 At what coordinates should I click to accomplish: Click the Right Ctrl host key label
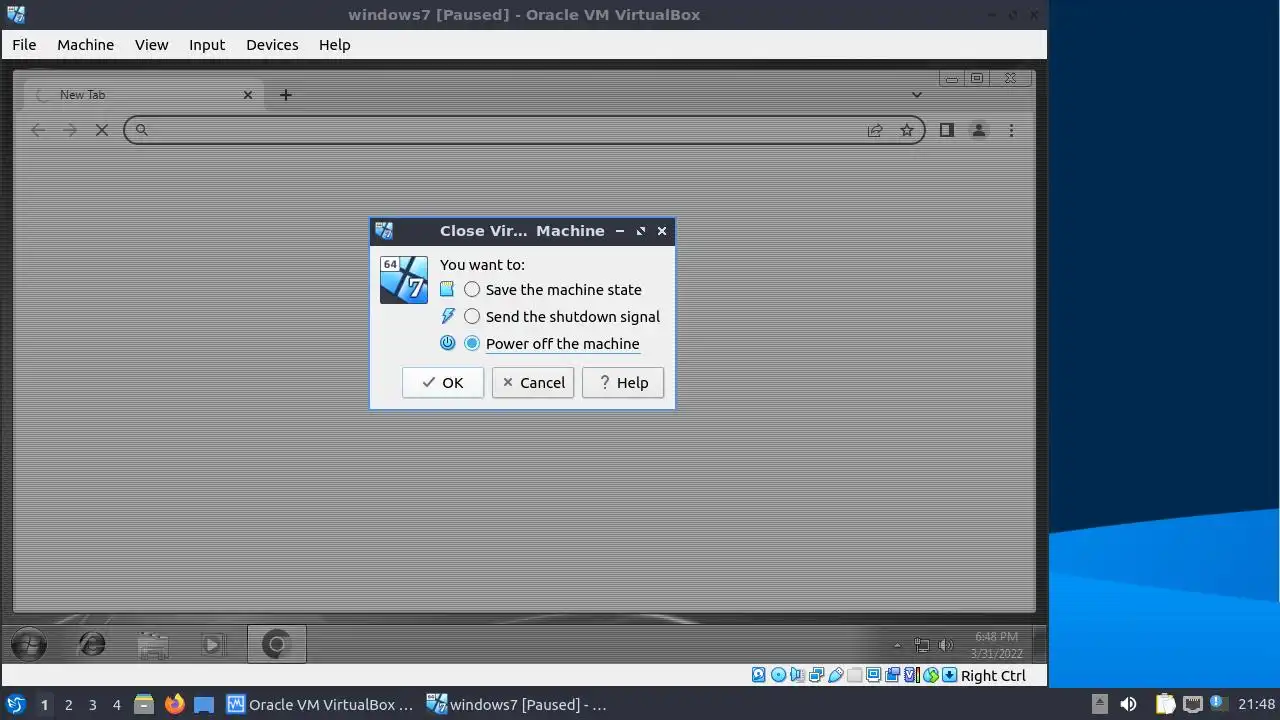pyautogui.click(x=993, y=676)
